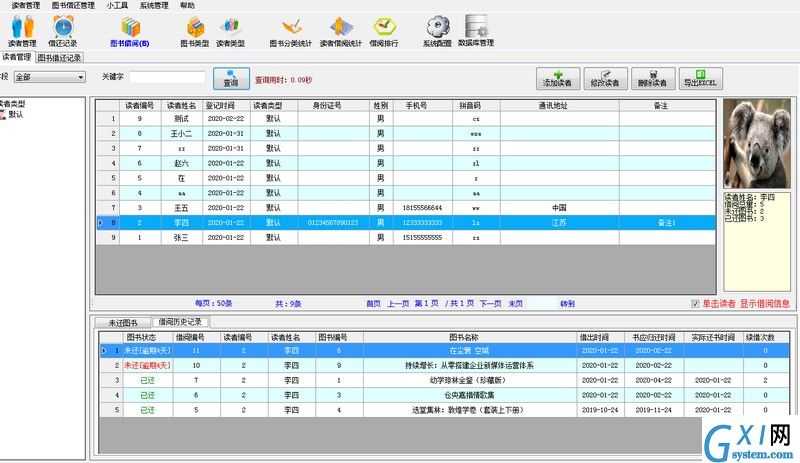Open the 图书类型 toolbar icon
This screenshot has height=463, width=800.
click(195, 31)
